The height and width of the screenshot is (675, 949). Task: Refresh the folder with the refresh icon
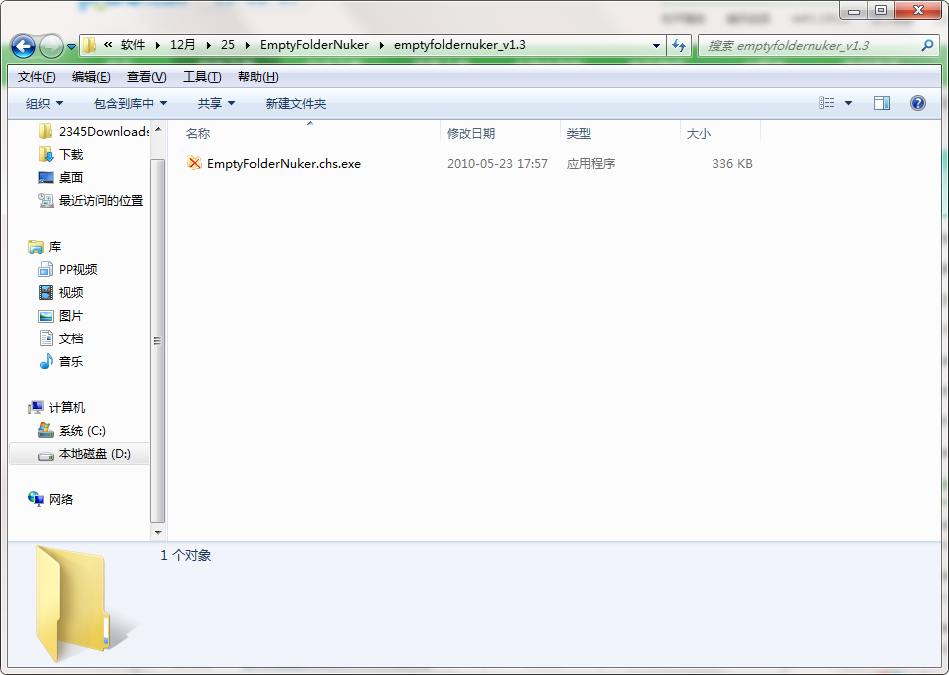(x=678, y=46)
